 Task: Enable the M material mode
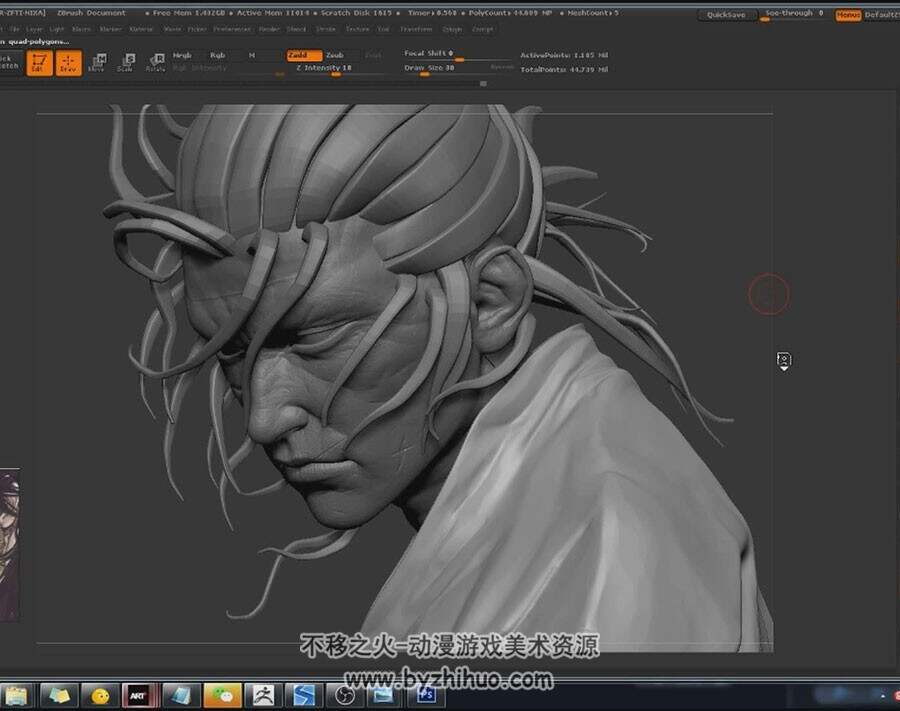[x=251, y=56]
